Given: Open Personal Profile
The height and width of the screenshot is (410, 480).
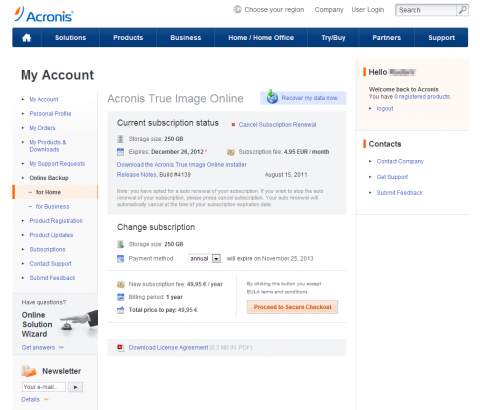Looking at the screenshot, I should click(50, 114).
